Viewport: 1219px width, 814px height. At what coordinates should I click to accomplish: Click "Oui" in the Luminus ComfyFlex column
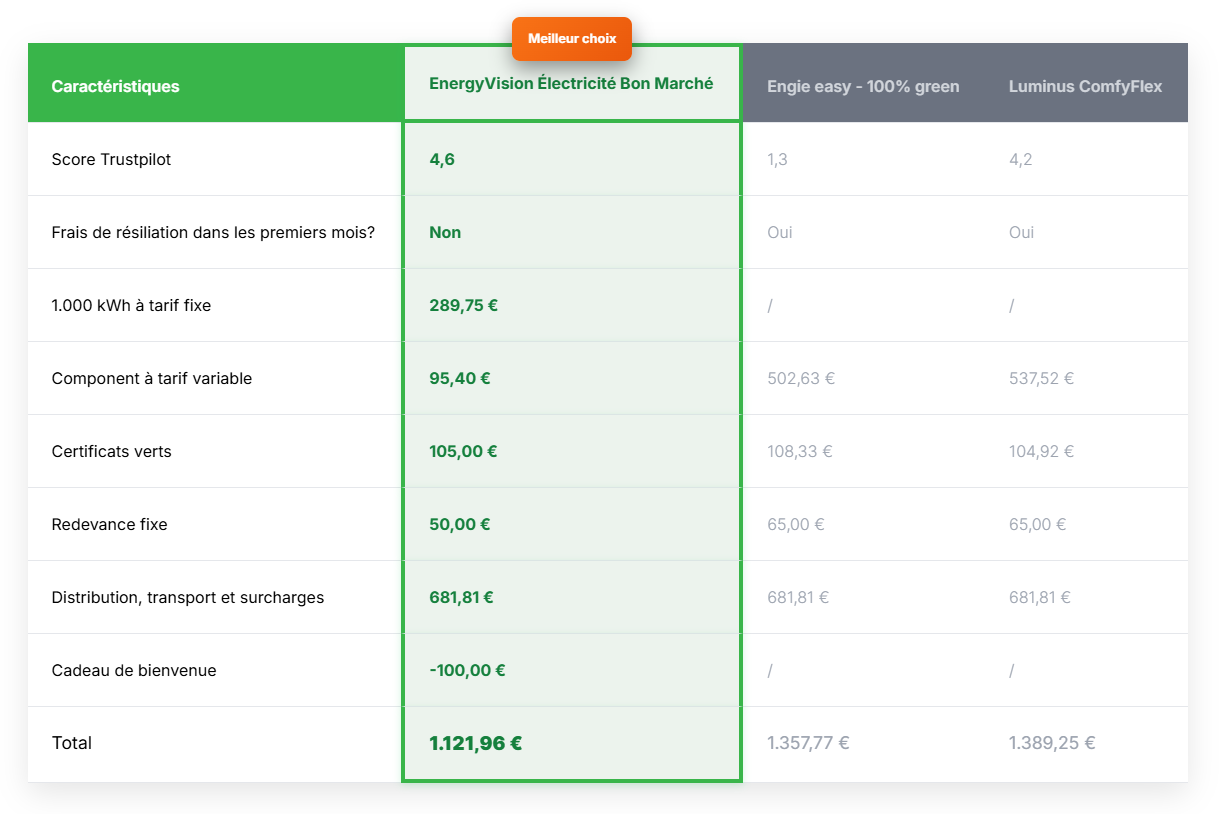[x=1022, y=232]
